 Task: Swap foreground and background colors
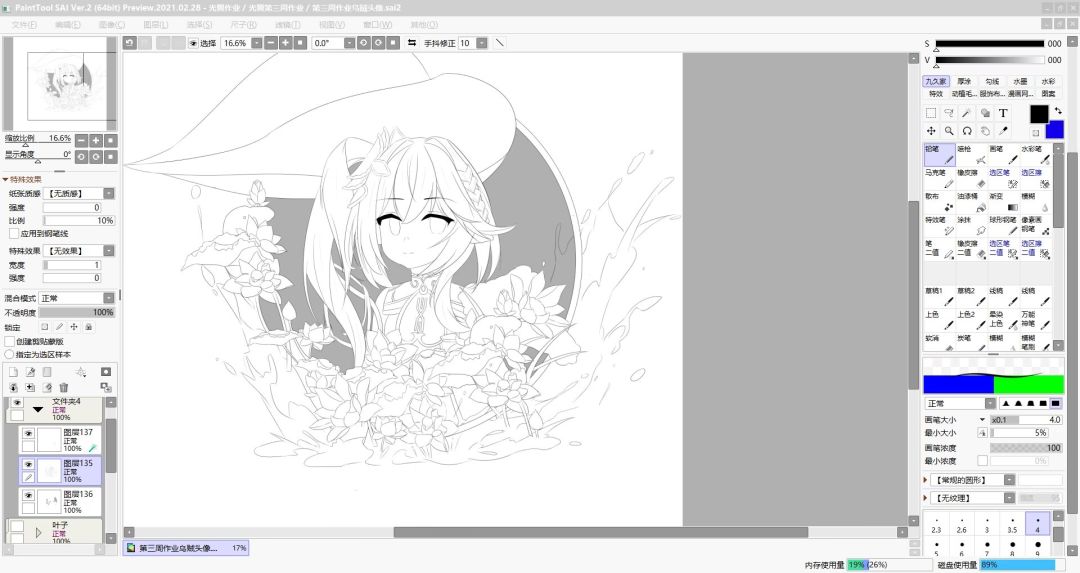1058,110
